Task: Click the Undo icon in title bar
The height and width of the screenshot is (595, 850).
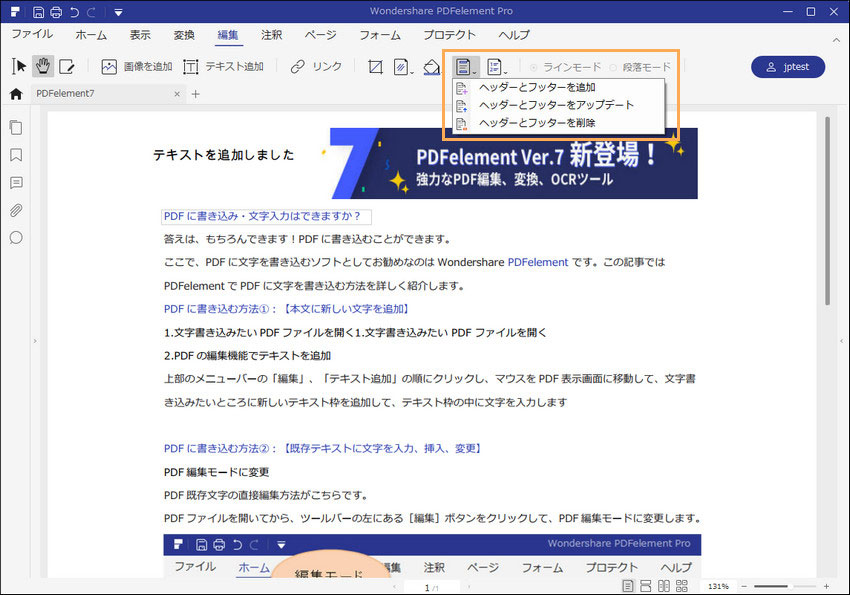Action: click(x=75, y=11)
